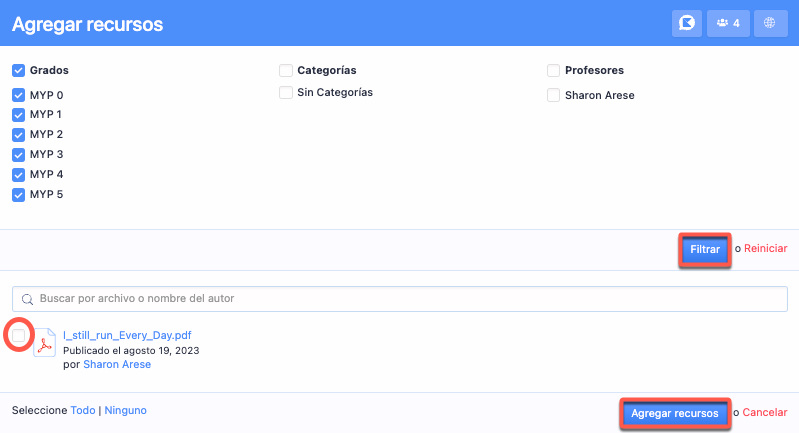Focus the file or author search field
This screenshot has height=433, width=799.
pyautogui.click(x=400, y=299)
